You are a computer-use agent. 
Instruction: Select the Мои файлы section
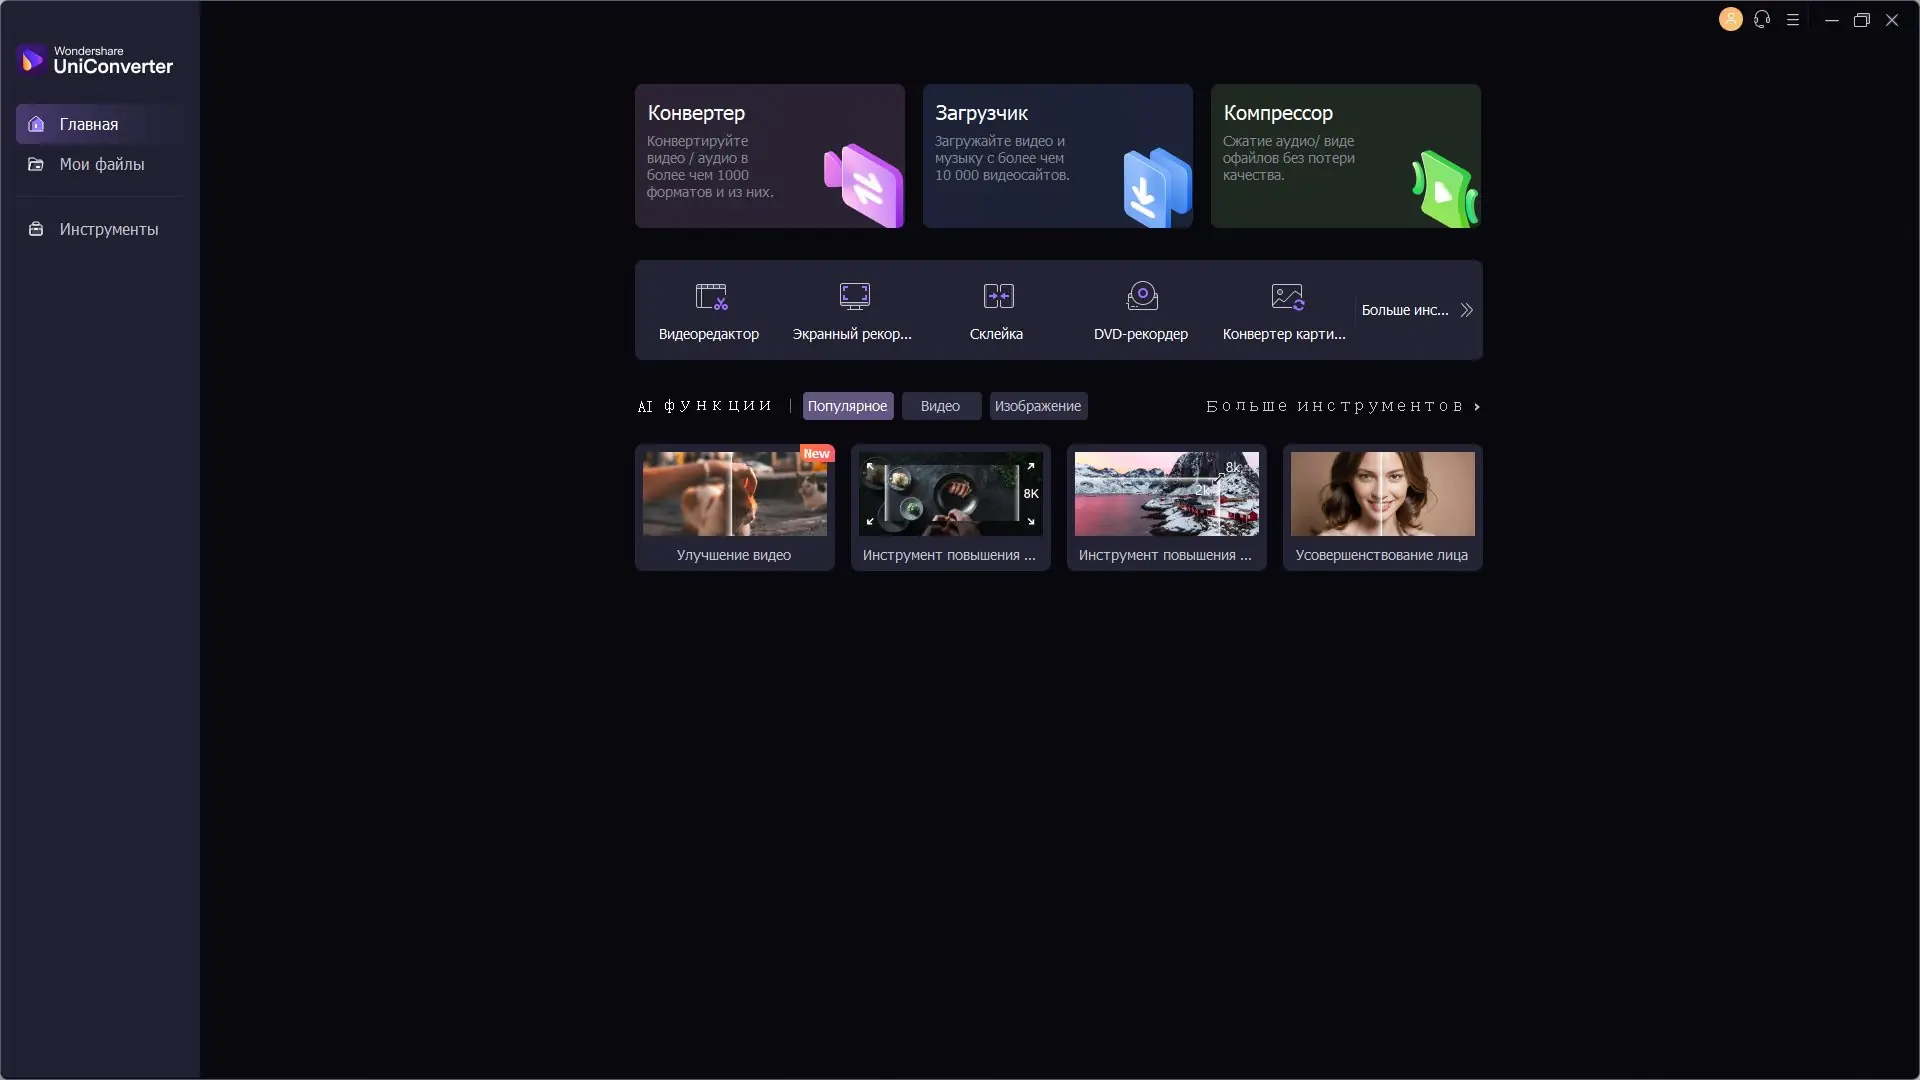[100, 164]
